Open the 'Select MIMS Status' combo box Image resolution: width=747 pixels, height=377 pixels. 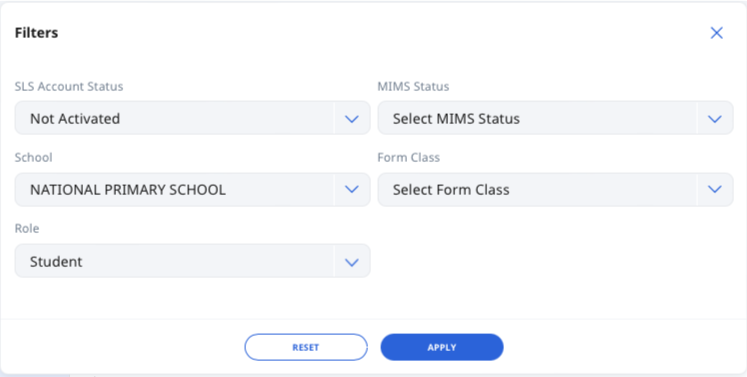(x=555, y=118)
